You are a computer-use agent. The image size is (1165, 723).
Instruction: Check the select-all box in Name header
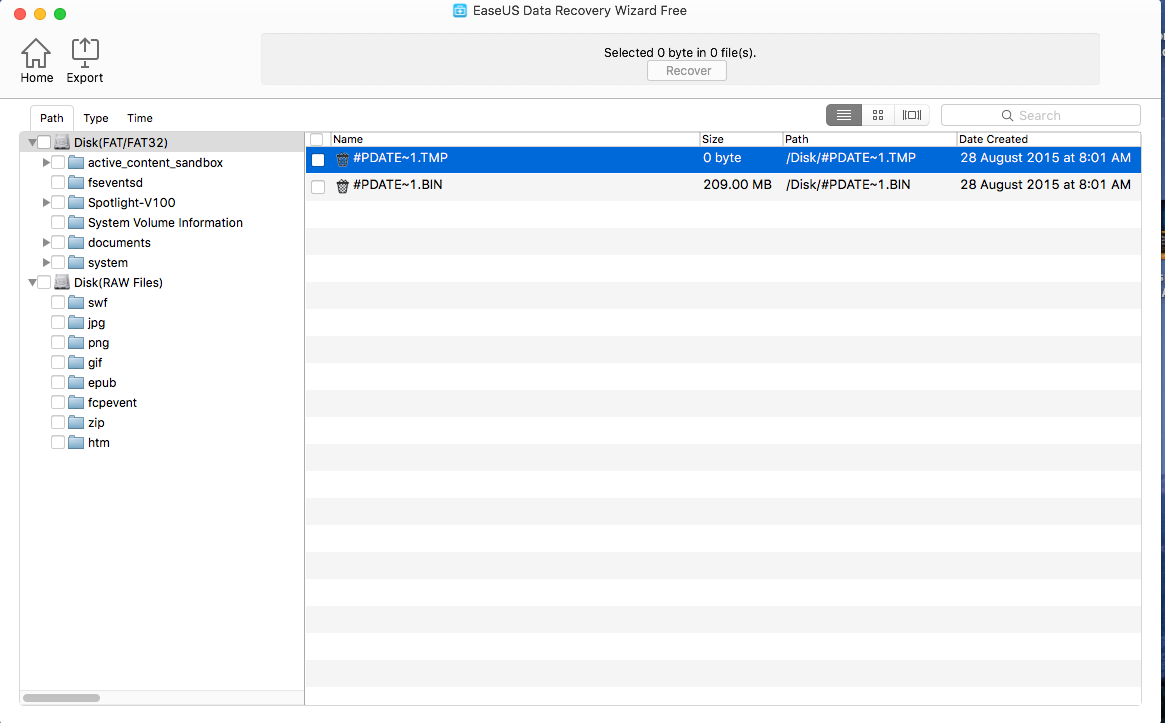[x=317, y=139]
